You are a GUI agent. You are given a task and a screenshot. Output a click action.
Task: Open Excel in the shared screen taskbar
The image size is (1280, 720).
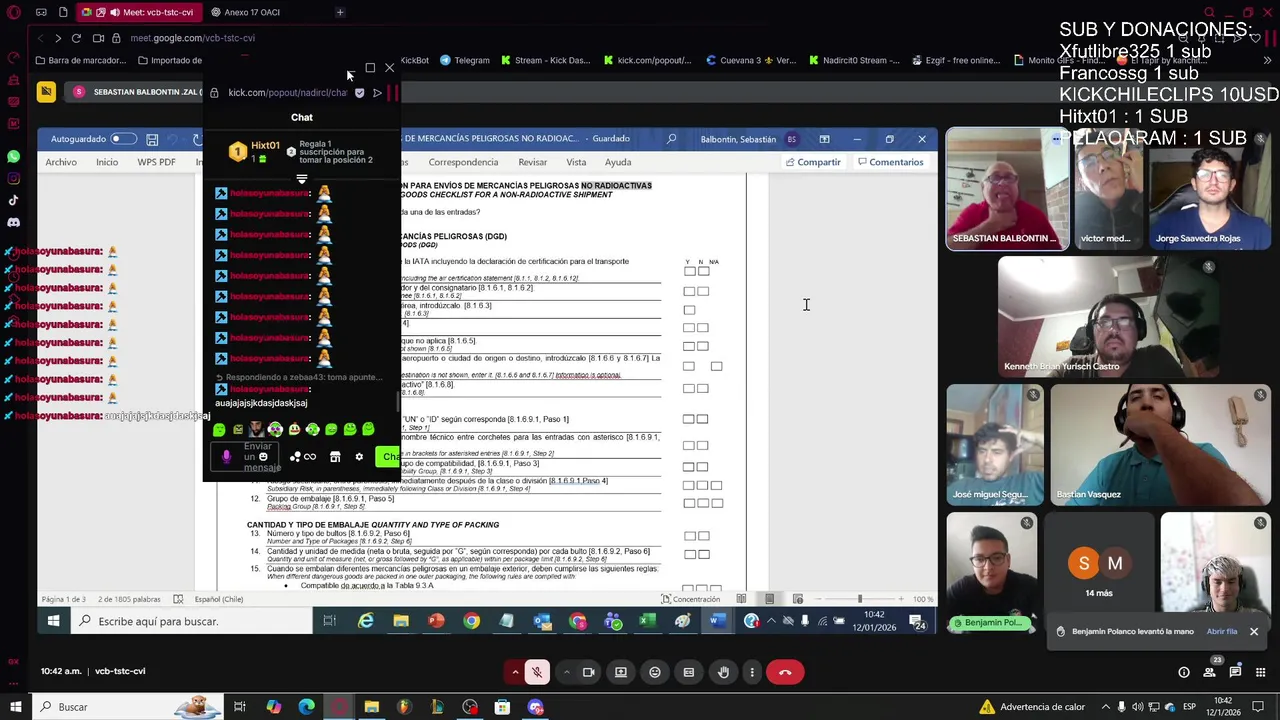tap(647, 621)
